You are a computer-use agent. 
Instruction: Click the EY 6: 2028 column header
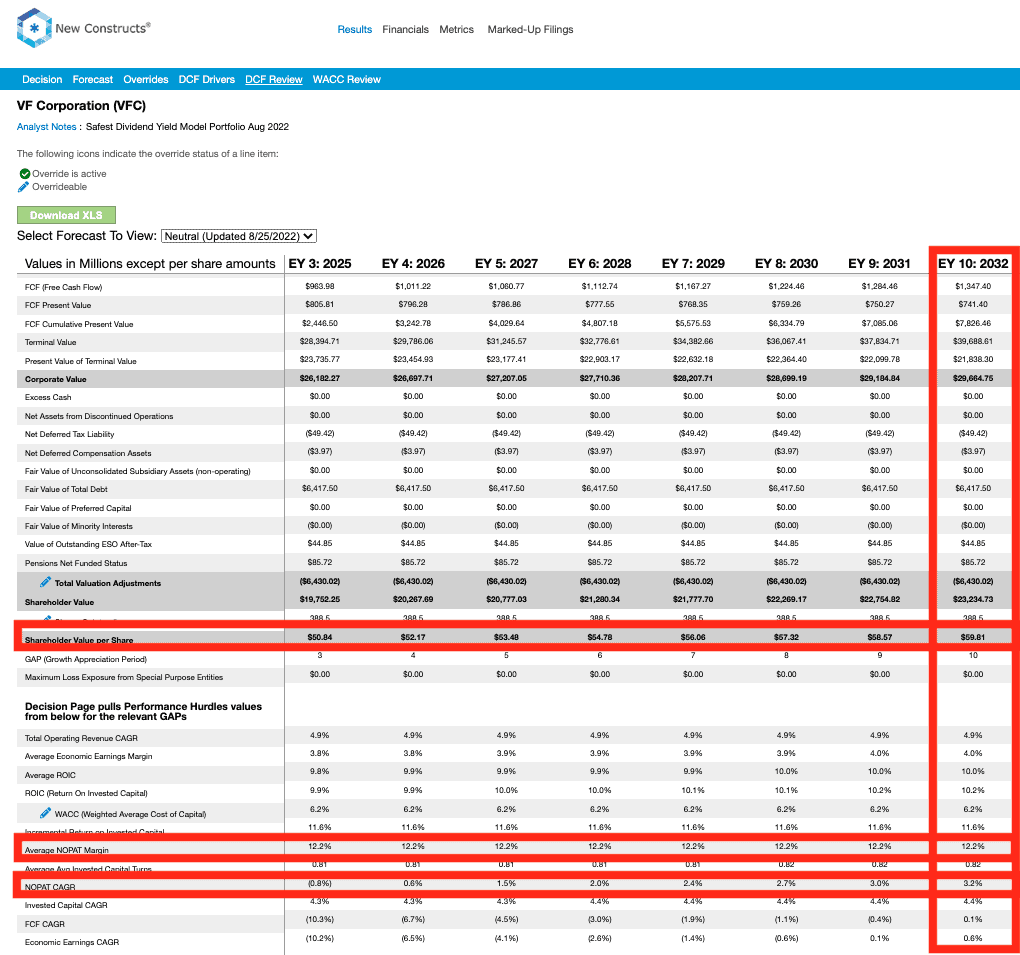point(600,263)
